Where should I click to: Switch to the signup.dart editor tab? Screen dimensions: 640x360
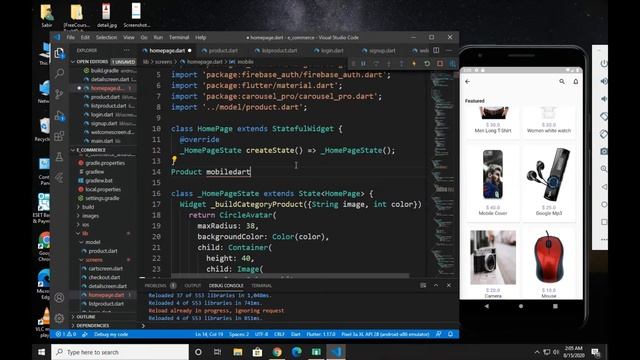pos(382,51)
